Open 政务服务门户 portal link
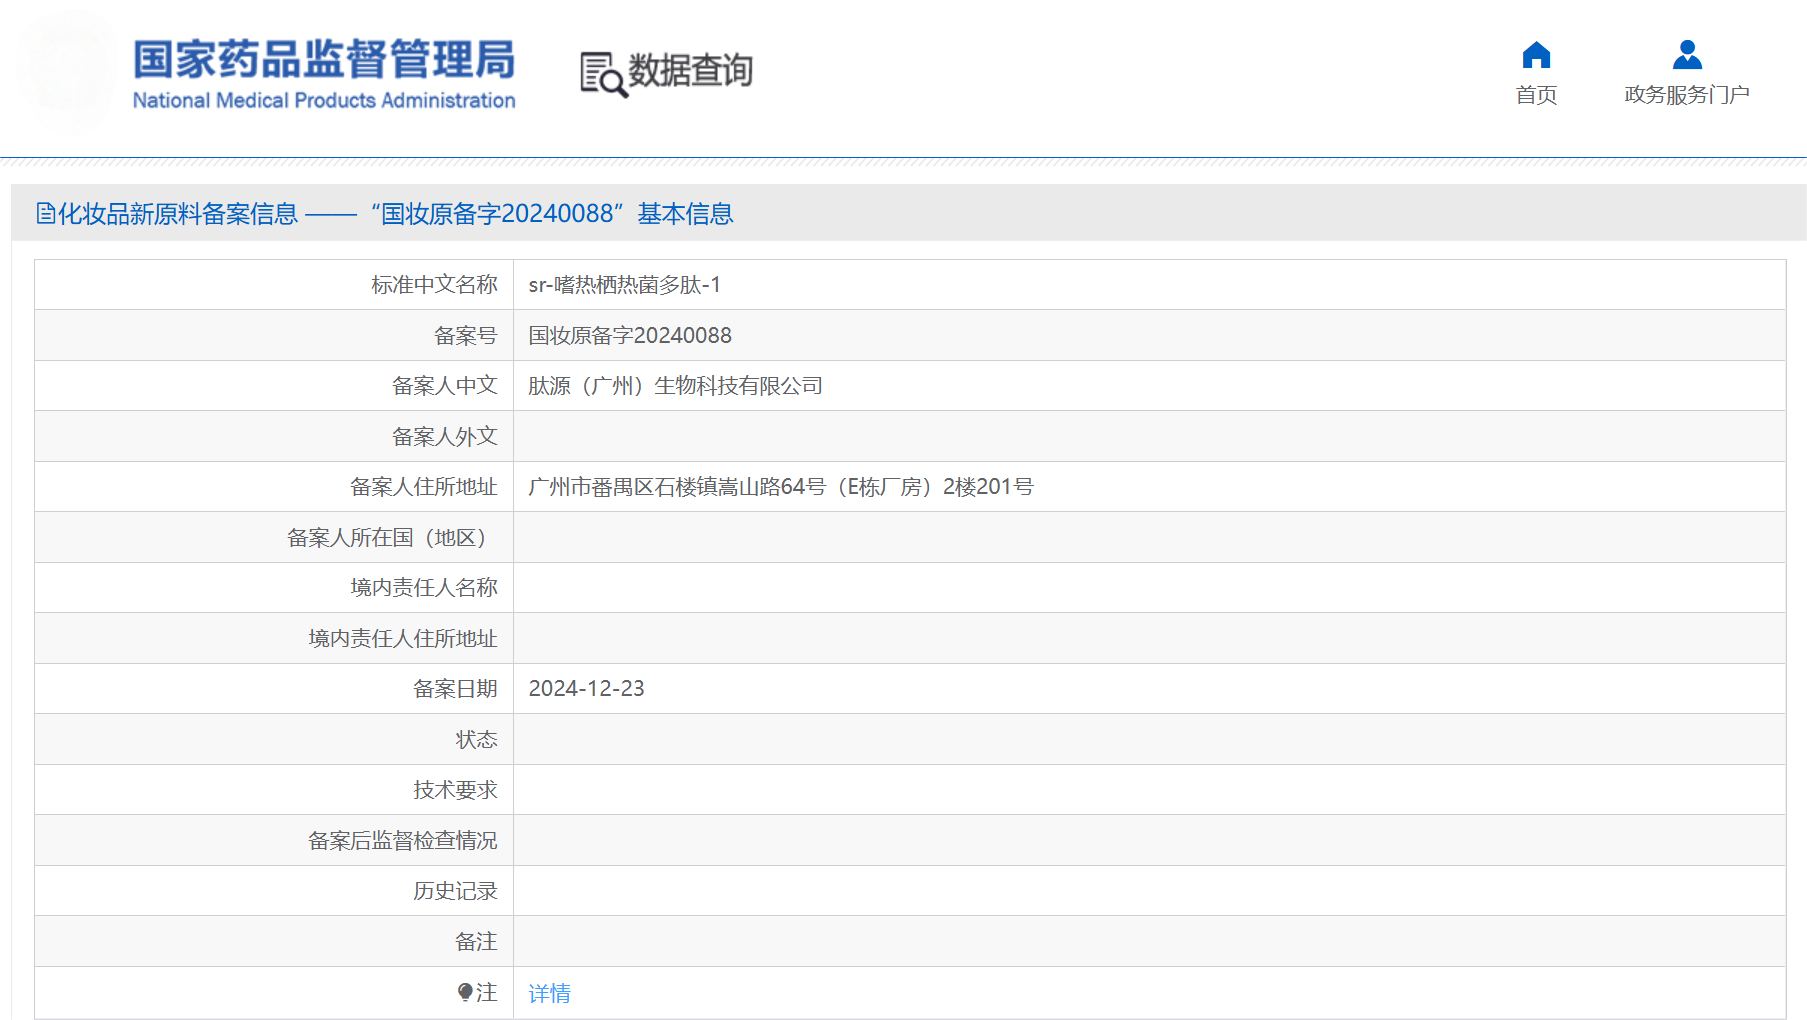The image size is (1807, 1020). click(1687, 95)
